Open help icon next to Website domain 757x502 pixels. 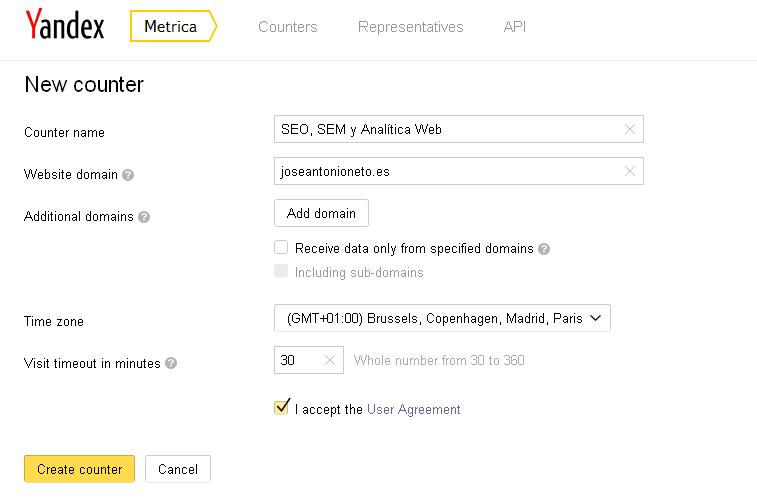coord(128,175)
